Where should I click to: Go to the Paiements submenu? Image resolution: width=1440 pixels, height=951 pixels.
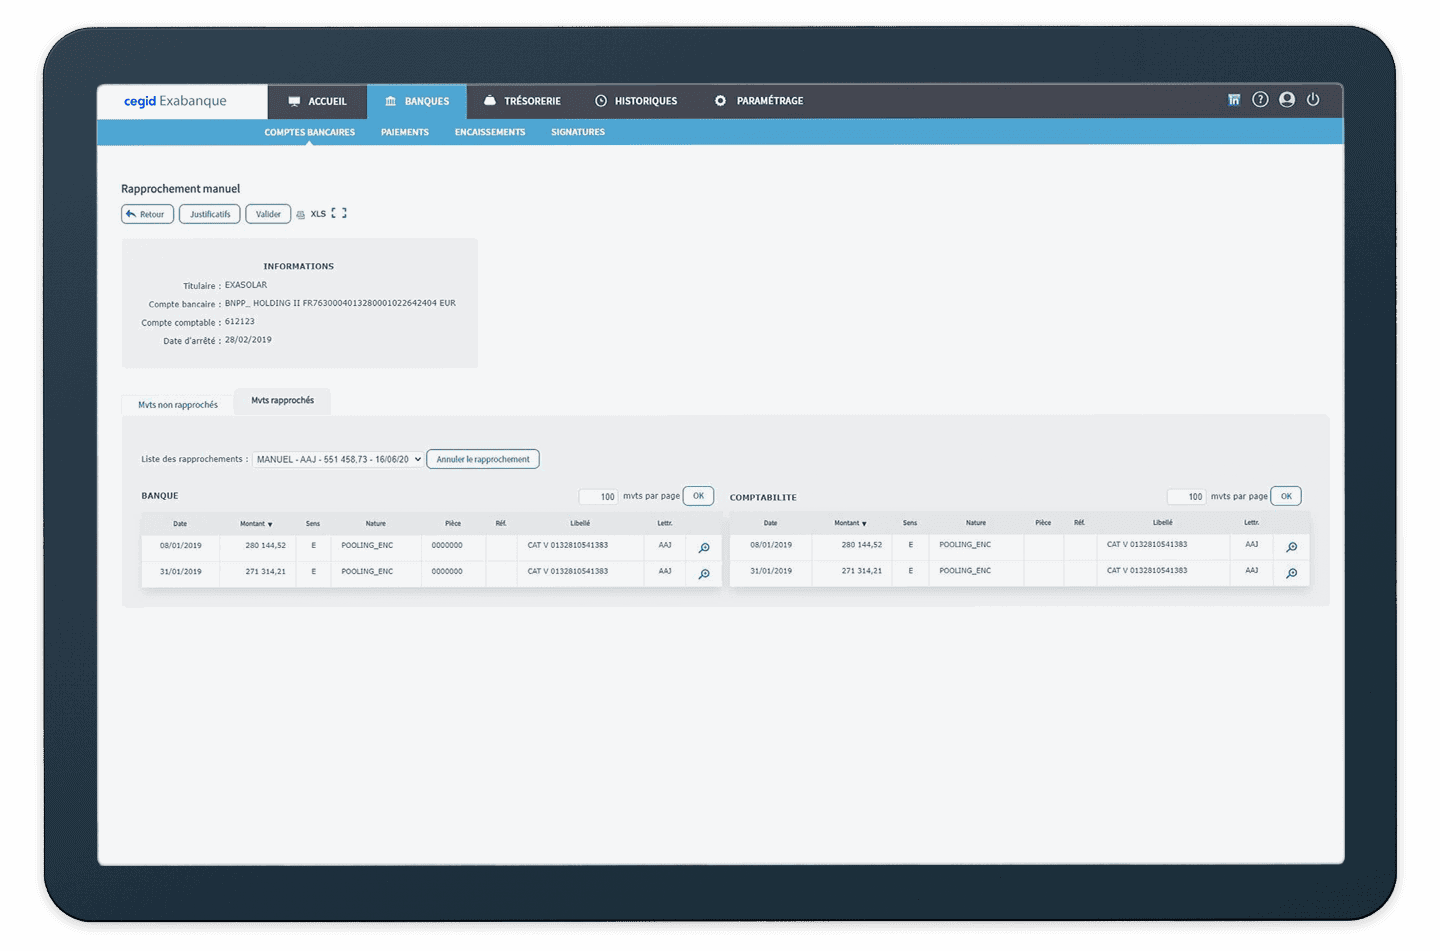pyautogui.click(x=404, y=132)
